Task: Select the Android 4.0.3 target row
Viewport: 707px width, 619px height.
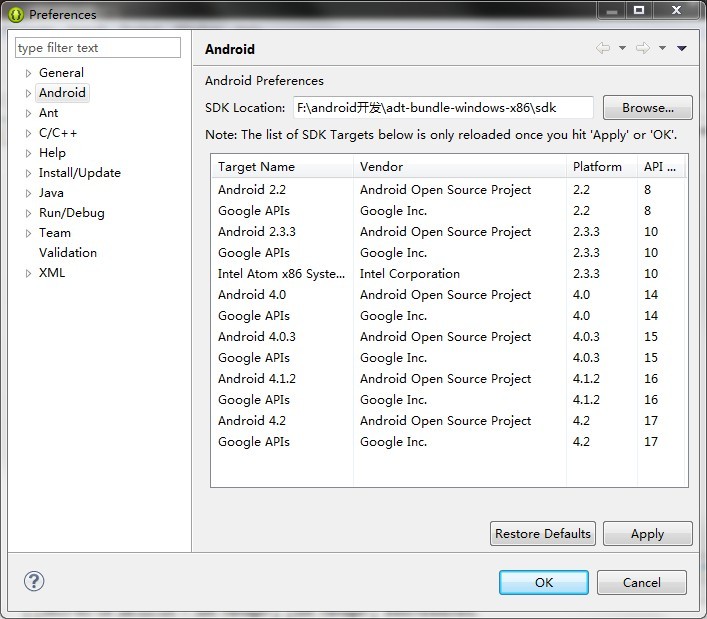Action: pos(449,336)
